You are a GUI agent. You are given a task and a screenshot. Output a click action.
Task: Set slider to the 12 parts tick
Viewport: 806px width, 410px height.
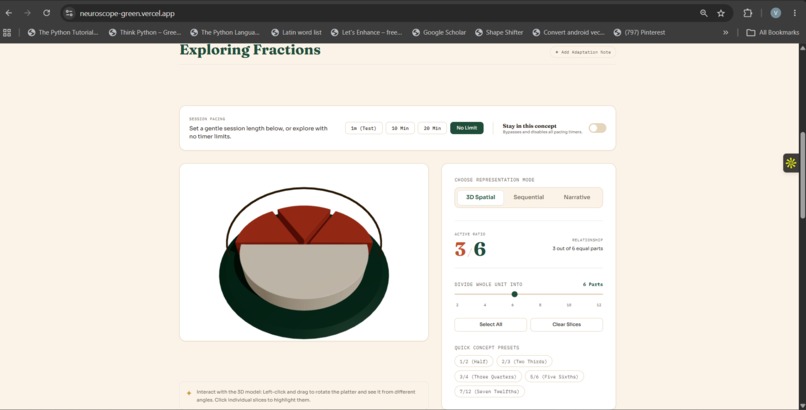pyautogui.click(x=599, y=305)
